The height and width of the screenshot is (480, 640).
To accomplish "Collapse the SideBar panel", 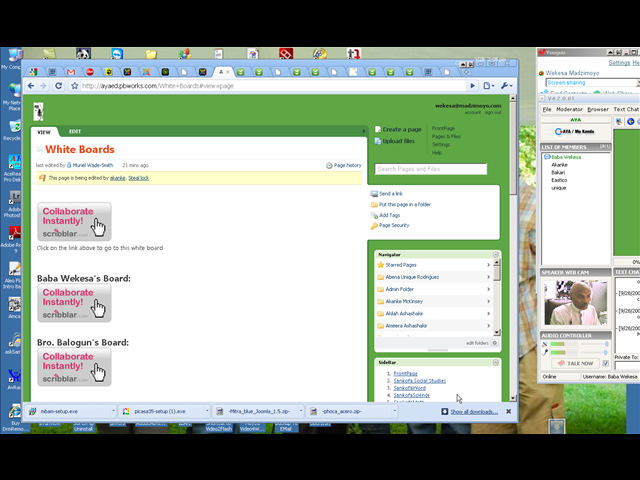I will coord(496,362).
